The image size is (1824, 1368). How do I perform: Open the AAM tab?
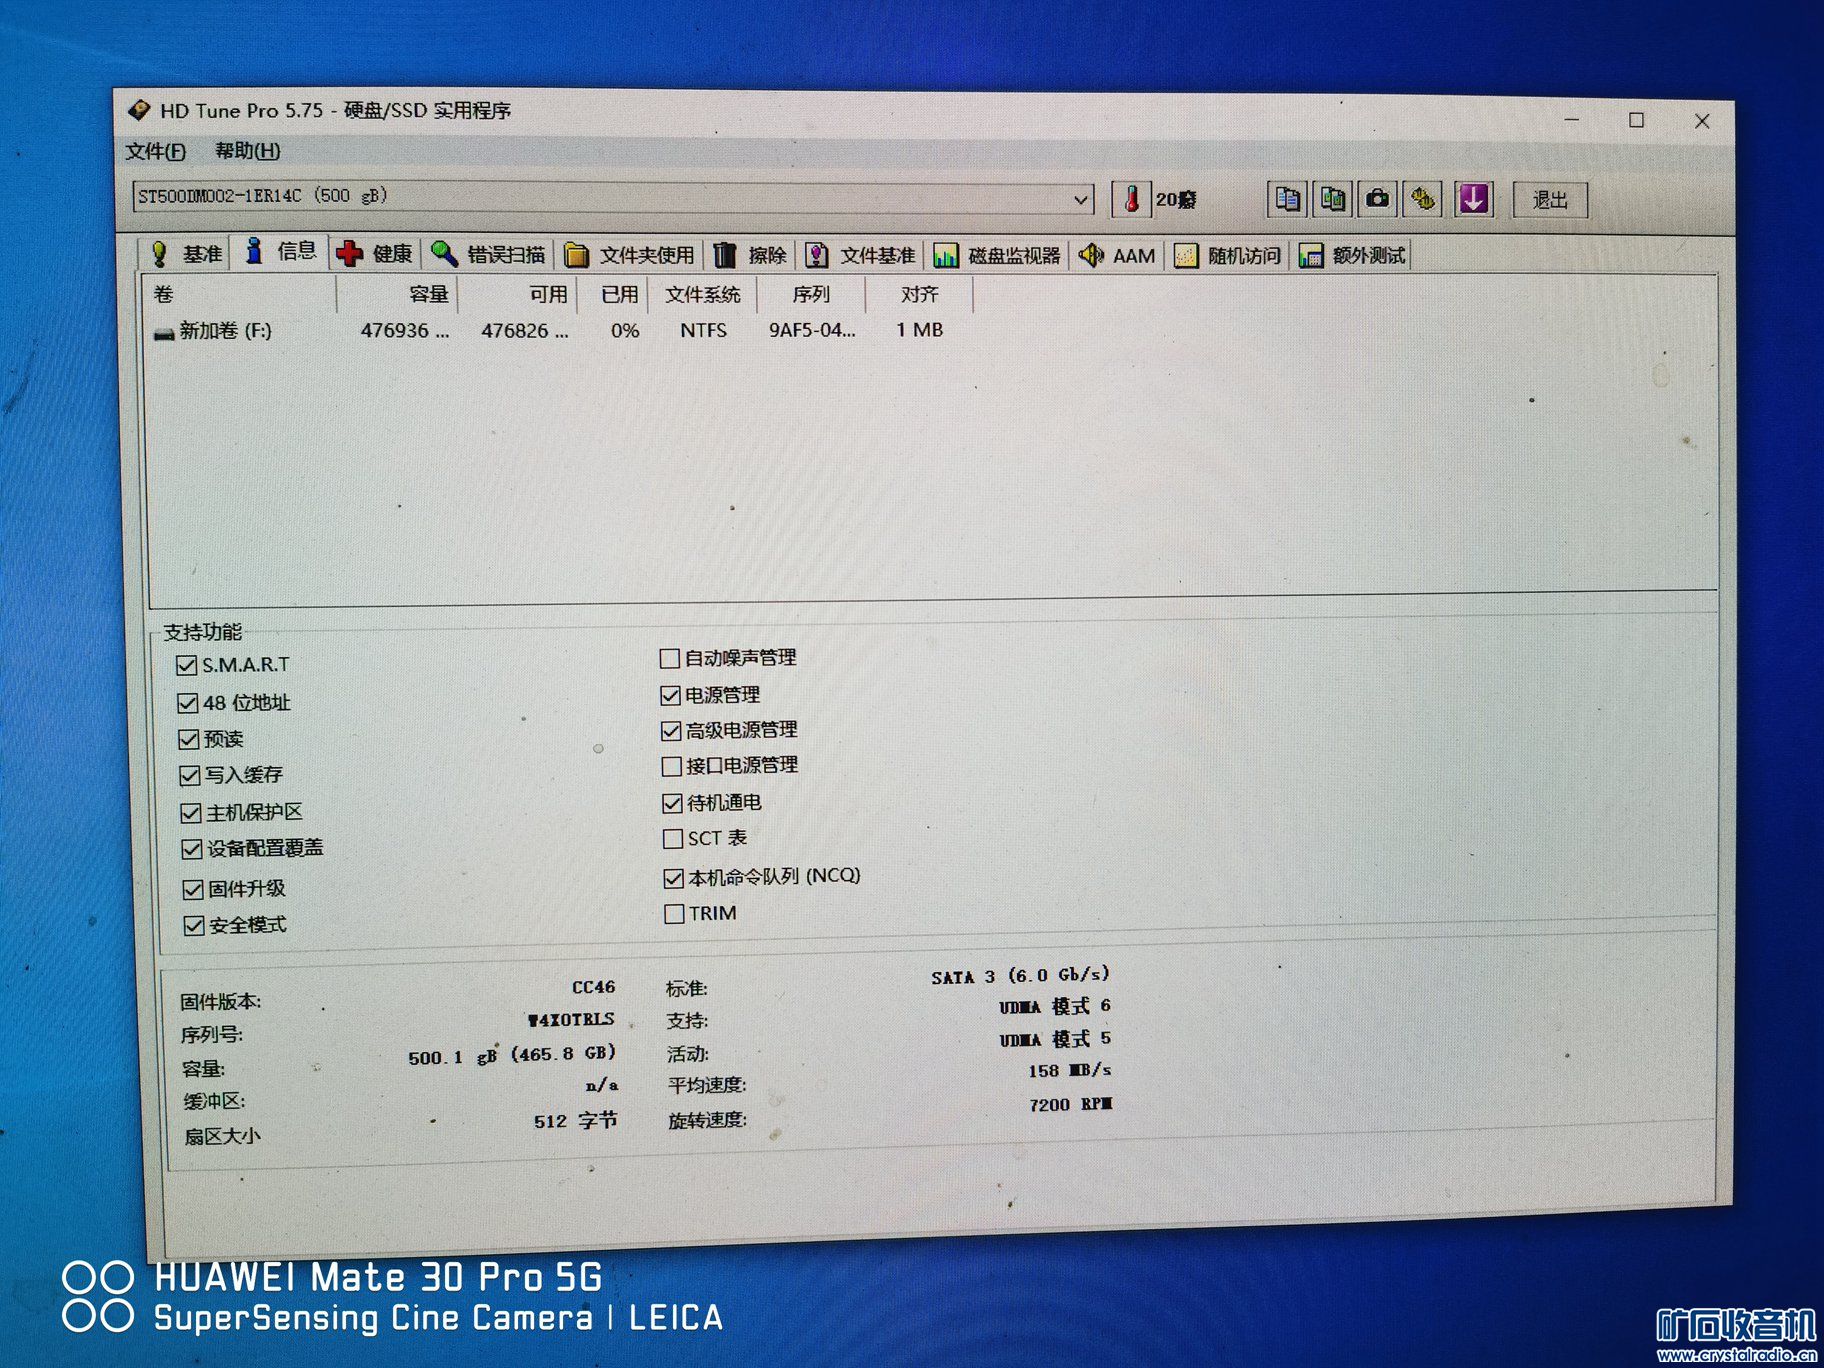[1117, 256]
